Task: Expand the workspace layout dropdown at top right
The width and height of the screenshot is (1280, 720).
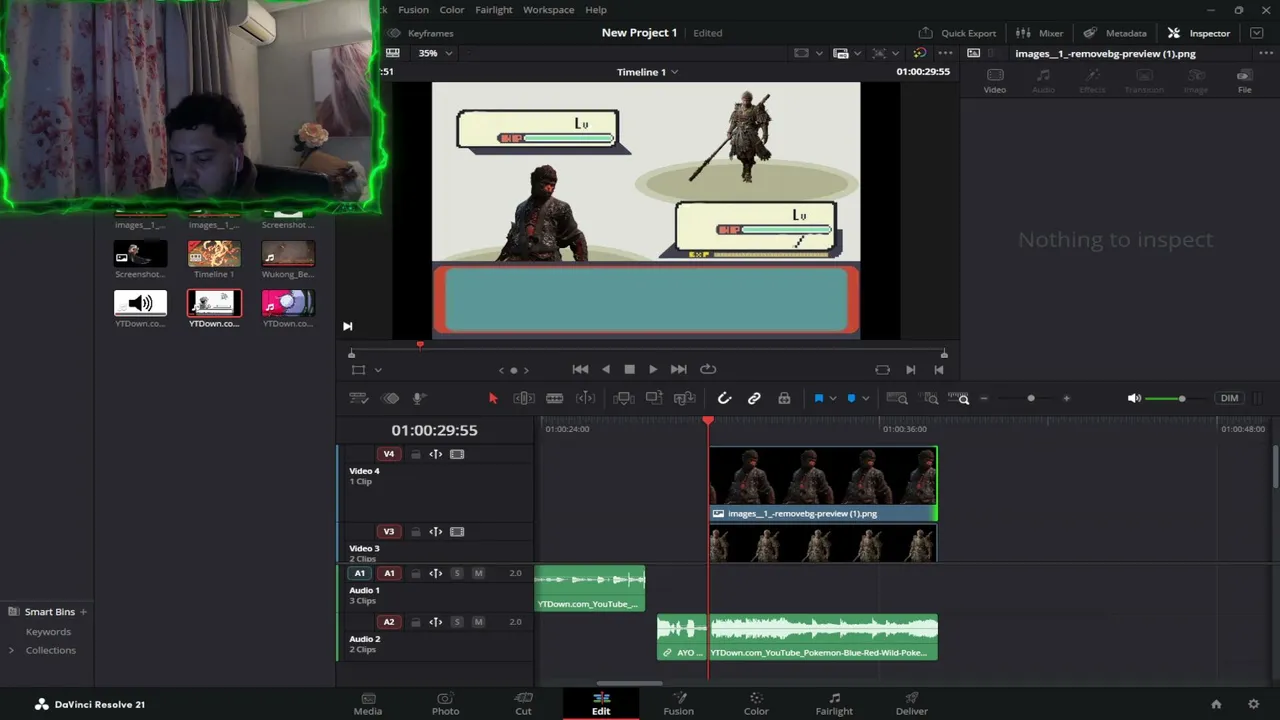Action: (1257, 33)
